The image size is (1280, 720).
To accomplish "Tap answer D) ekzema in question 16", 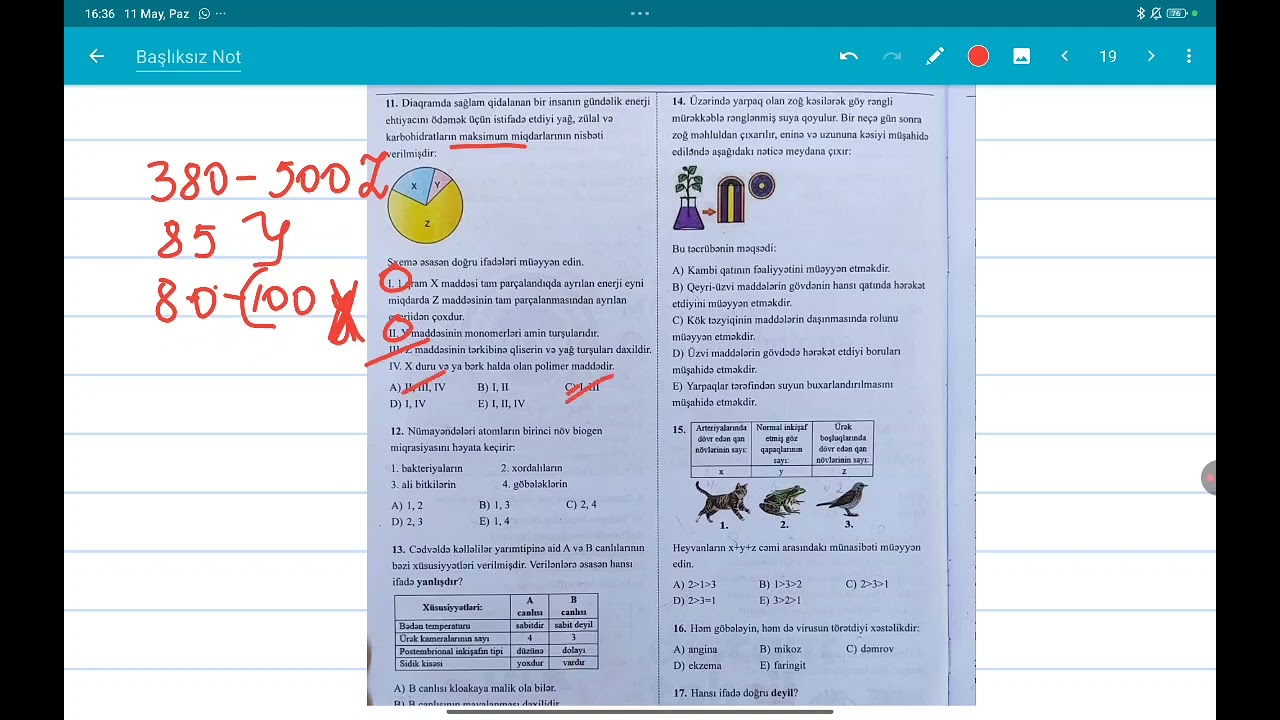I will [697, 665].
